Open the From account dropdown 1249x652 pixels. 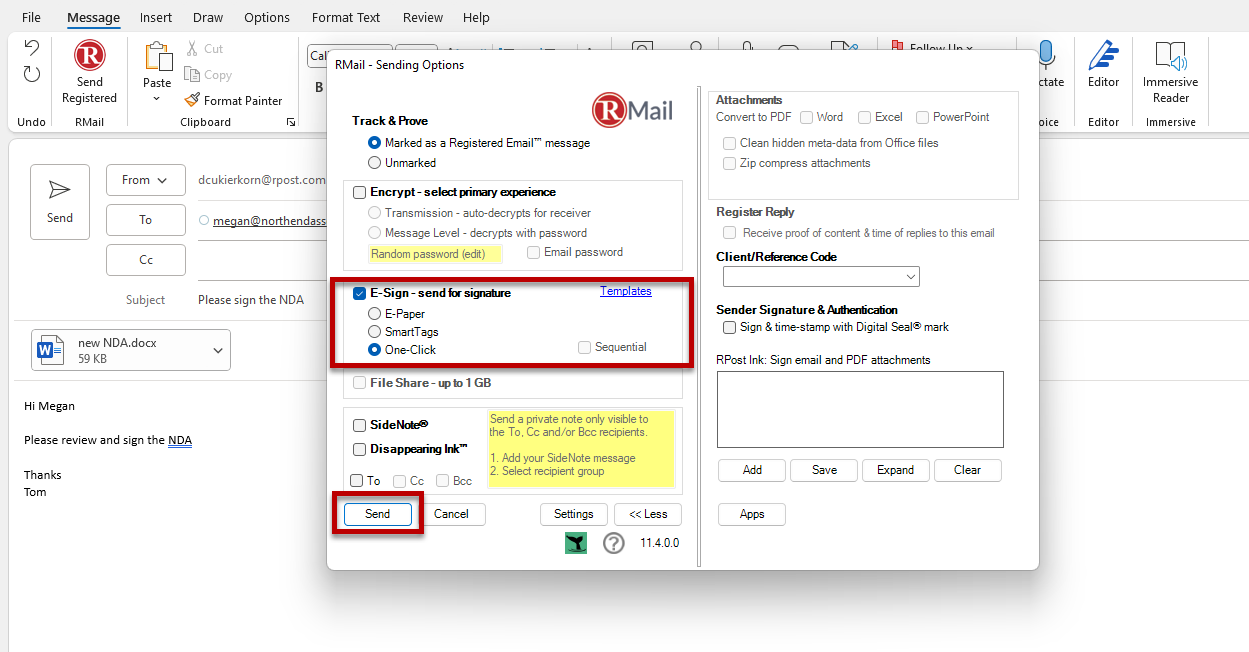coord(146,180)
